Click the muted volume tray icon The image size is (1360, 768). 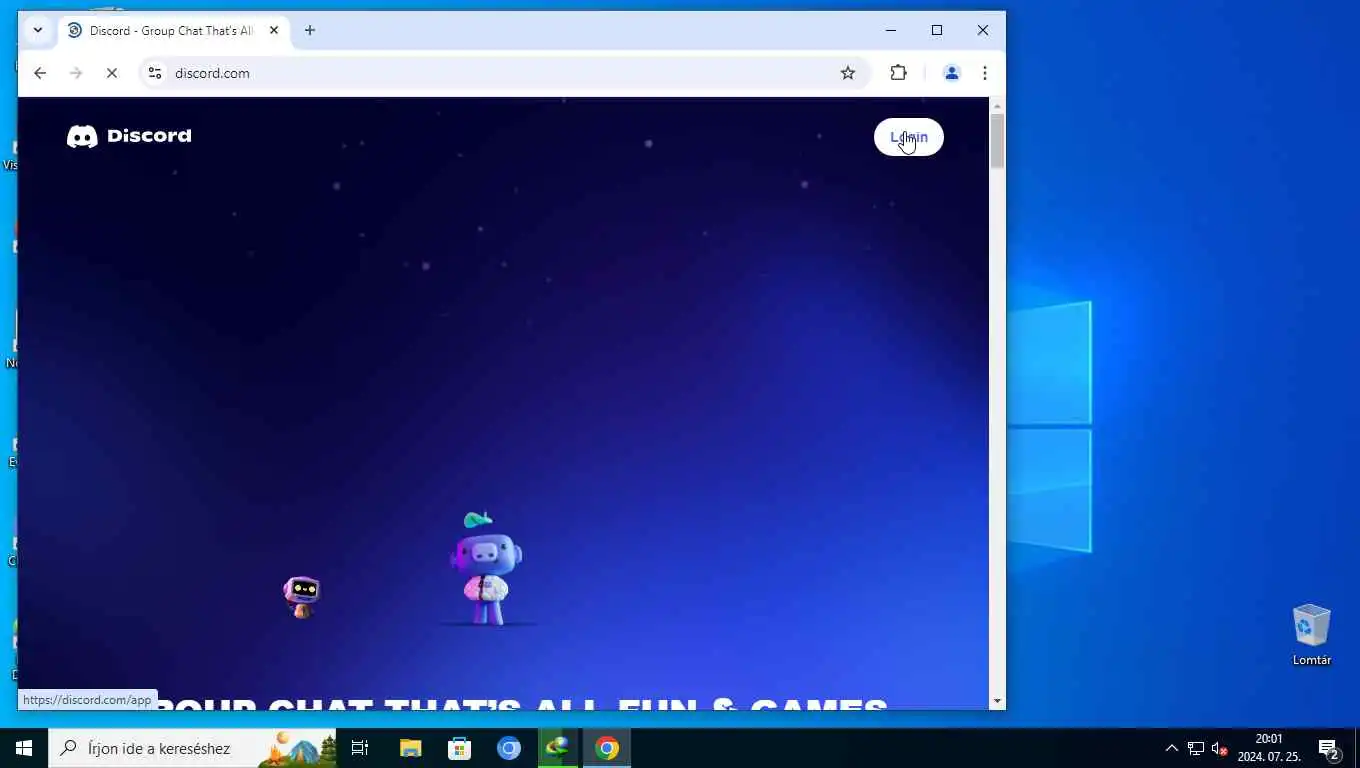tap(1219, 748)
